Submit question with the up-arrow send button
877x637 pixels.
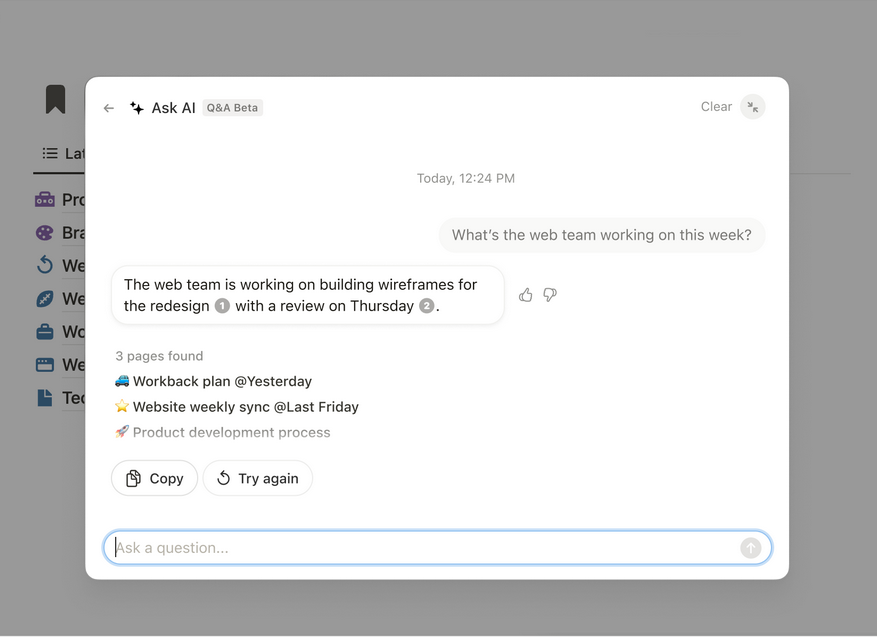point(751,548)
